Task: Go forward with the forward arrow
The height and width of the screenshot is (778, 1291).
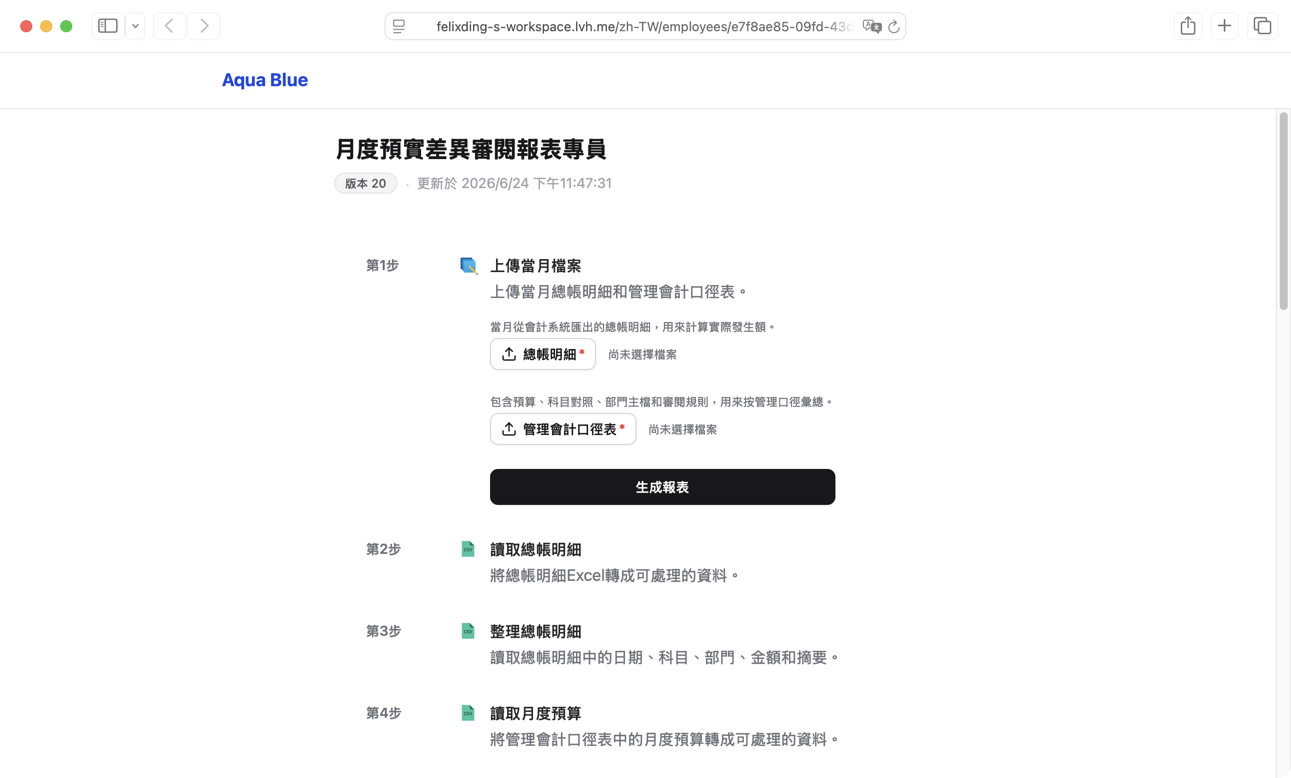Action: coord(204,26)
